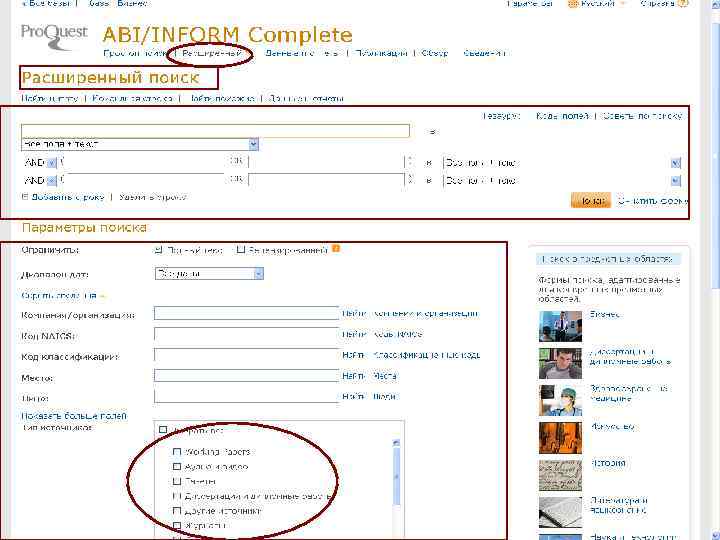Open the field selector for first AND row
This screenshot has width=720, height=540.
[562, 163]
